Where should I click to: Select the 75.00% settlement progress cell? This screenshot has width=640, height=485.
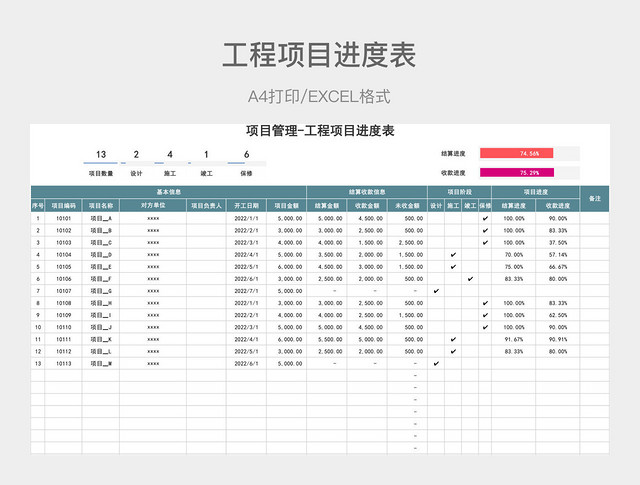point(513,267)
